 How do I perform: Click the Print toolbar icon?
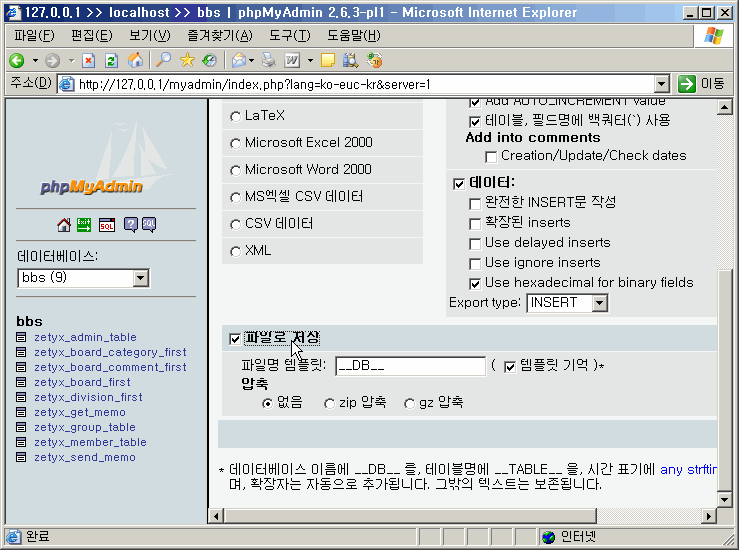tap(269, 60)
